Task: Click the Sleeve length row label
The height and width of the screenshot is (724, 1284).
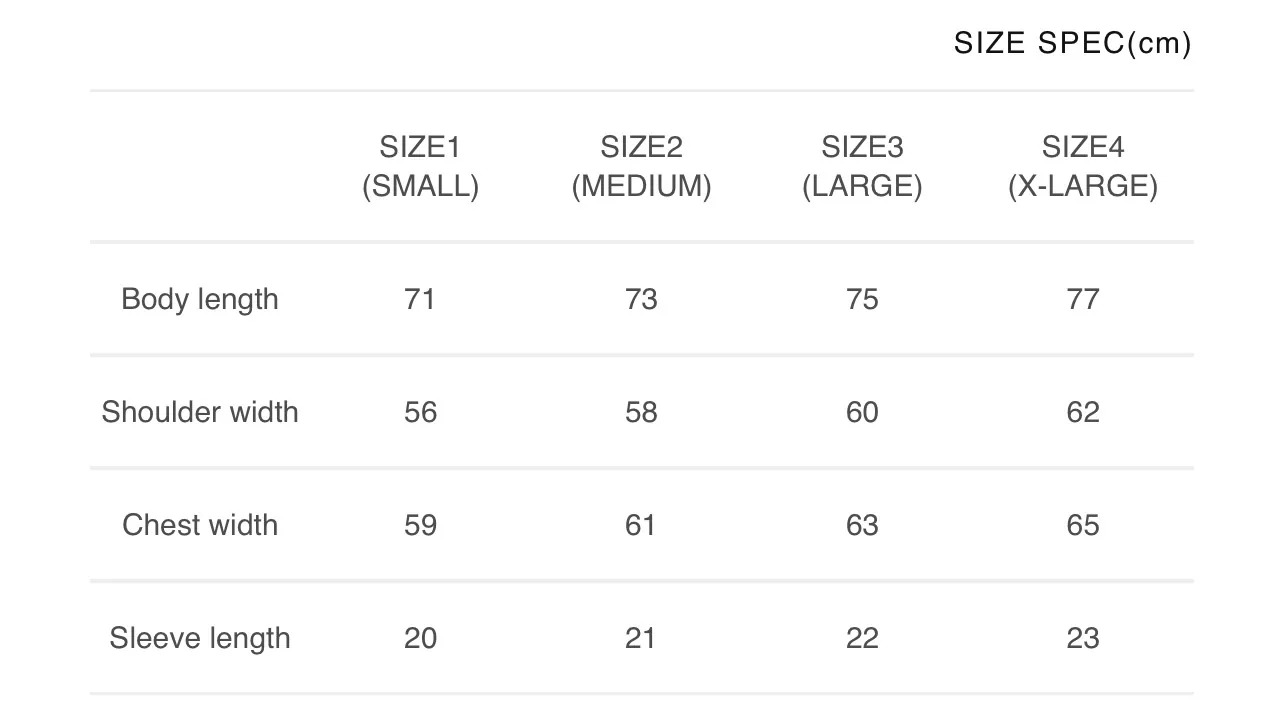Action: pyautogui.click(x=200, y=638)
